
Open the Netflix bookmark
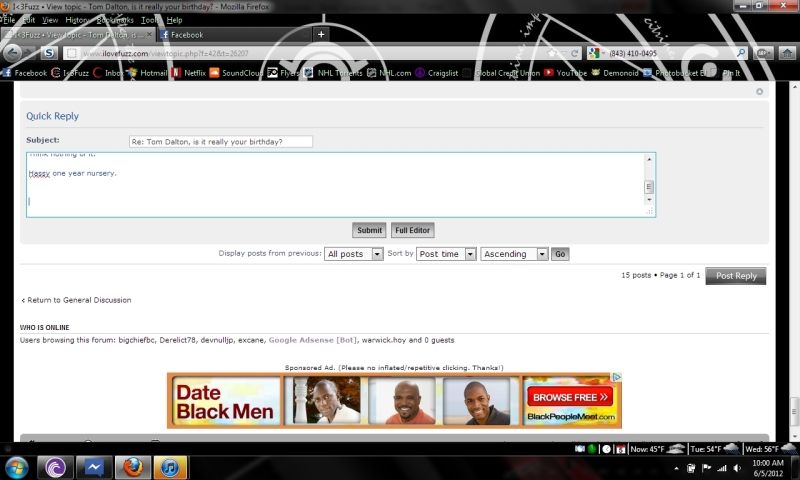[x=188, y=73]
